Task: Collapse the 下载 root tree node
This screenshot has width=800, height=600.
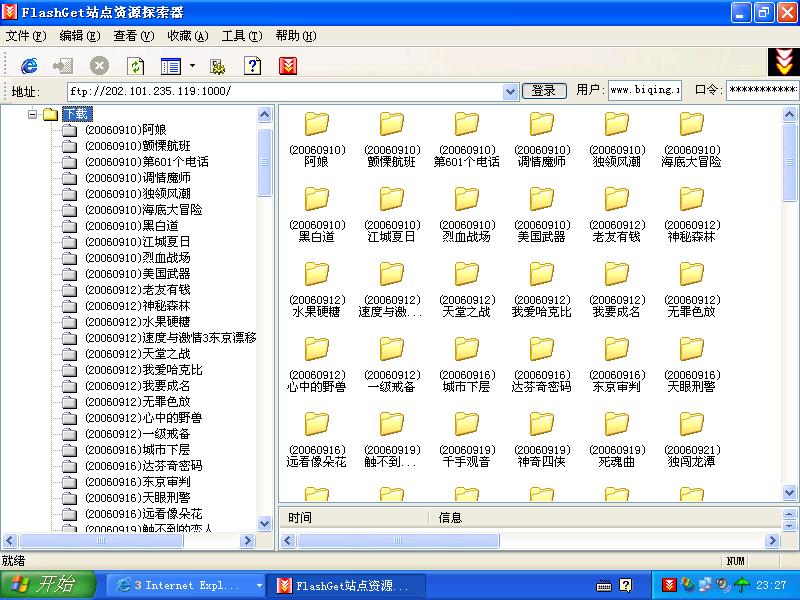Action: (x=33, y=113)
